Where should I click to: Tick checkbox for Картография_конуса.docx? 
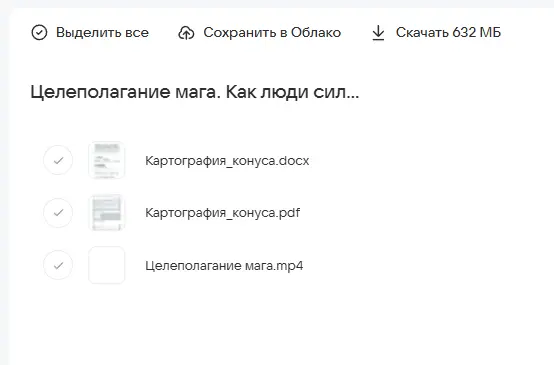tap(58, 160)
